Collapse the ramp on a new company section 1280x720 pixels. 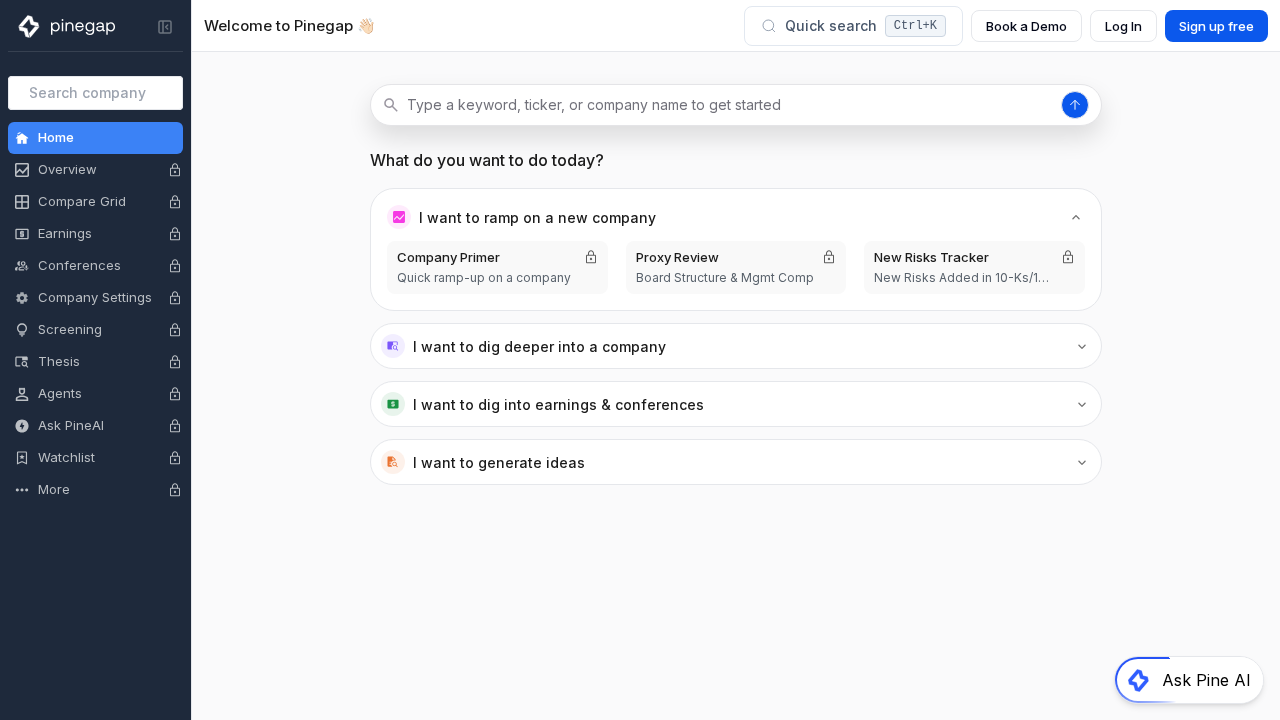[x=1076, y=218]
